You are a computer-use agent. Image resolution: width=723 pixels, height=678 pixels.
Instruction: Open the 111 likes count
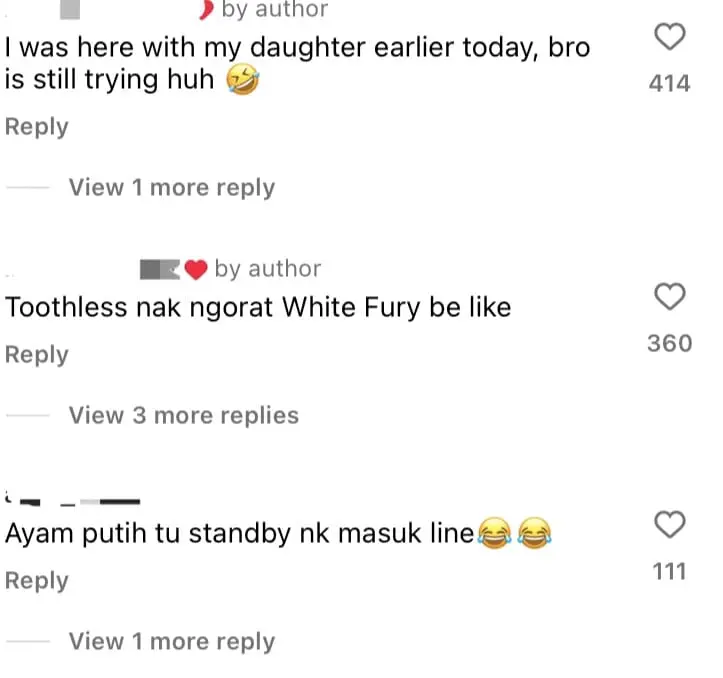pos(670,571)
